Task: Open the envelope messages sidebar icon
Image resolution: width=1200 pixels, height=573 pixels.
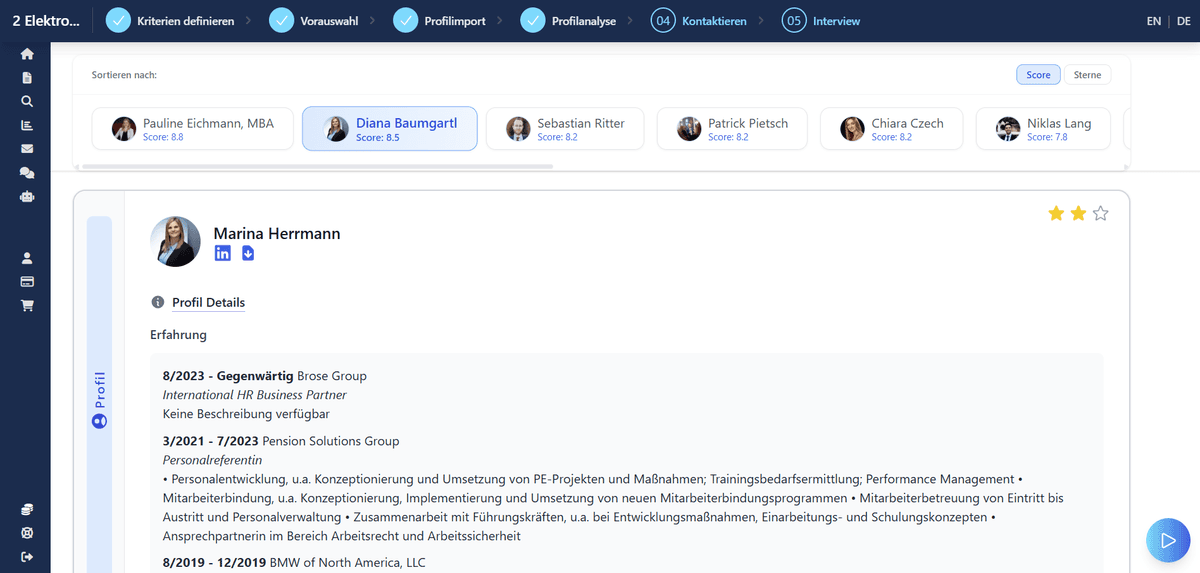Action: [x=27, y=149]
